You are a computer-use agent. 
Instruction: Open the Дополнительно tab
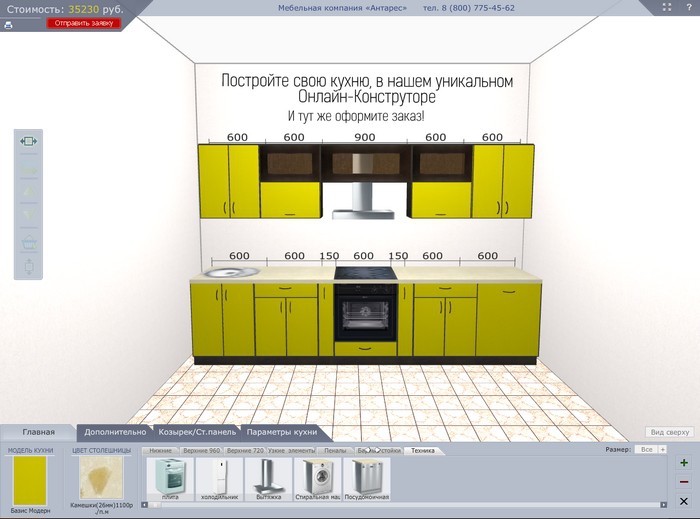tap(115, 432)
